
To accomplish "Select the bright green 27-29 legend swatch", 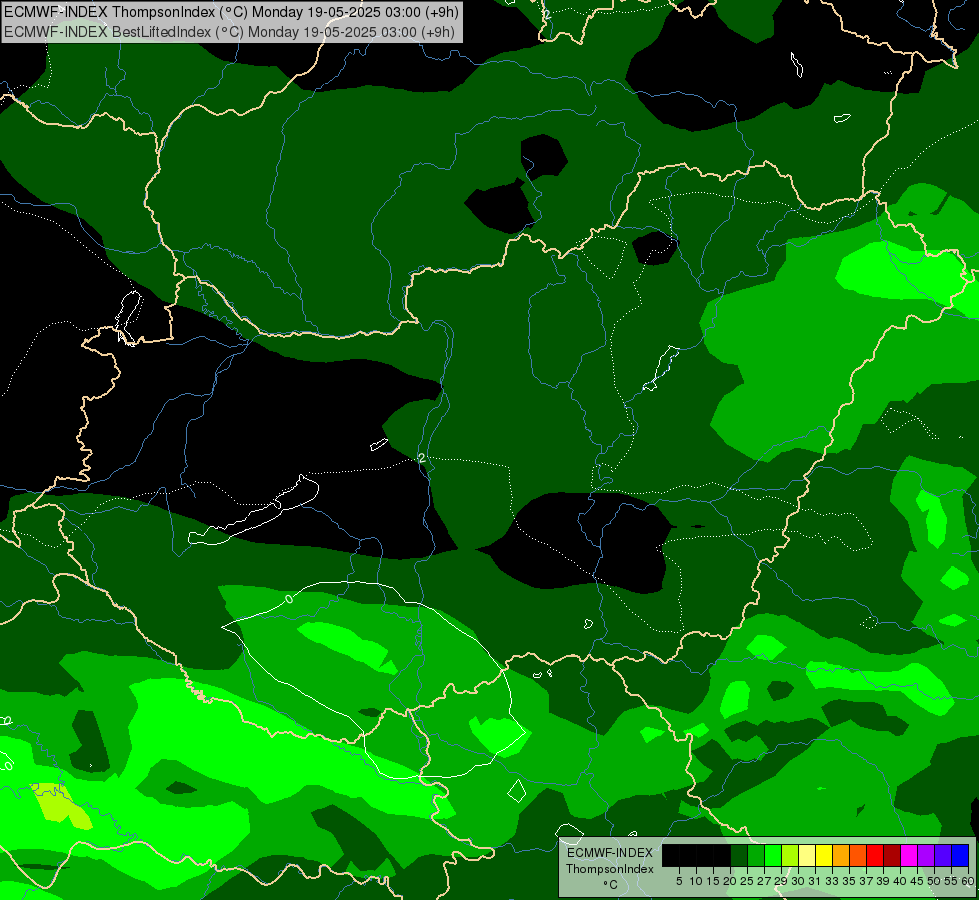I will 773,855.
